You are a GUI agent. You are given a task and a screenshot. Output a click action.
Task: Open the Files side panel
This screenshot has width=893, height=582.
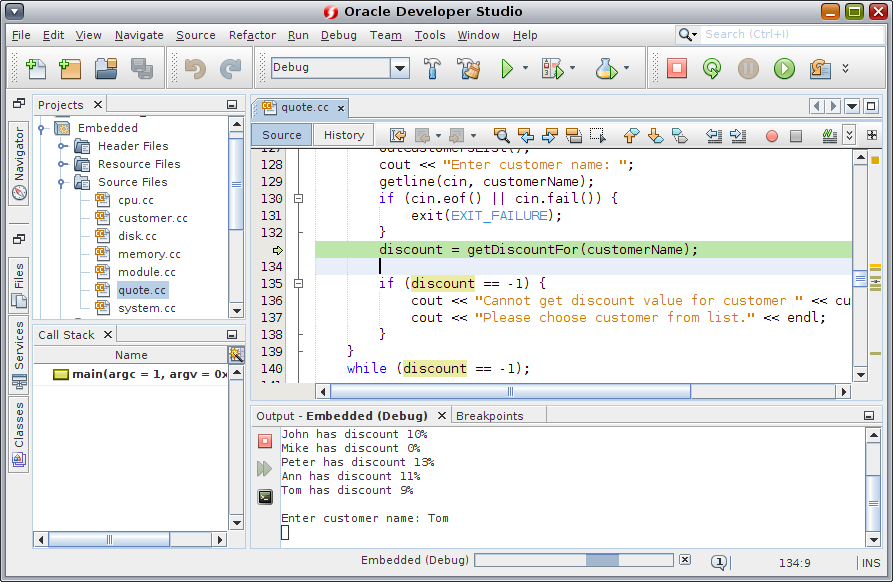(x=19, y=285)
